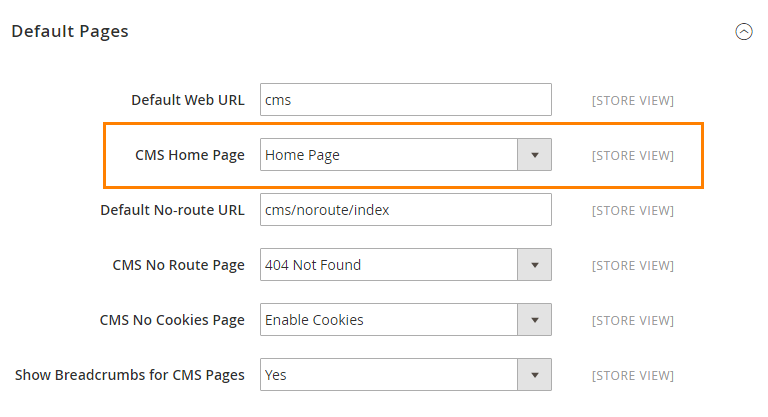Open CMS No Route Page dropdown arrow

[534, 265]
